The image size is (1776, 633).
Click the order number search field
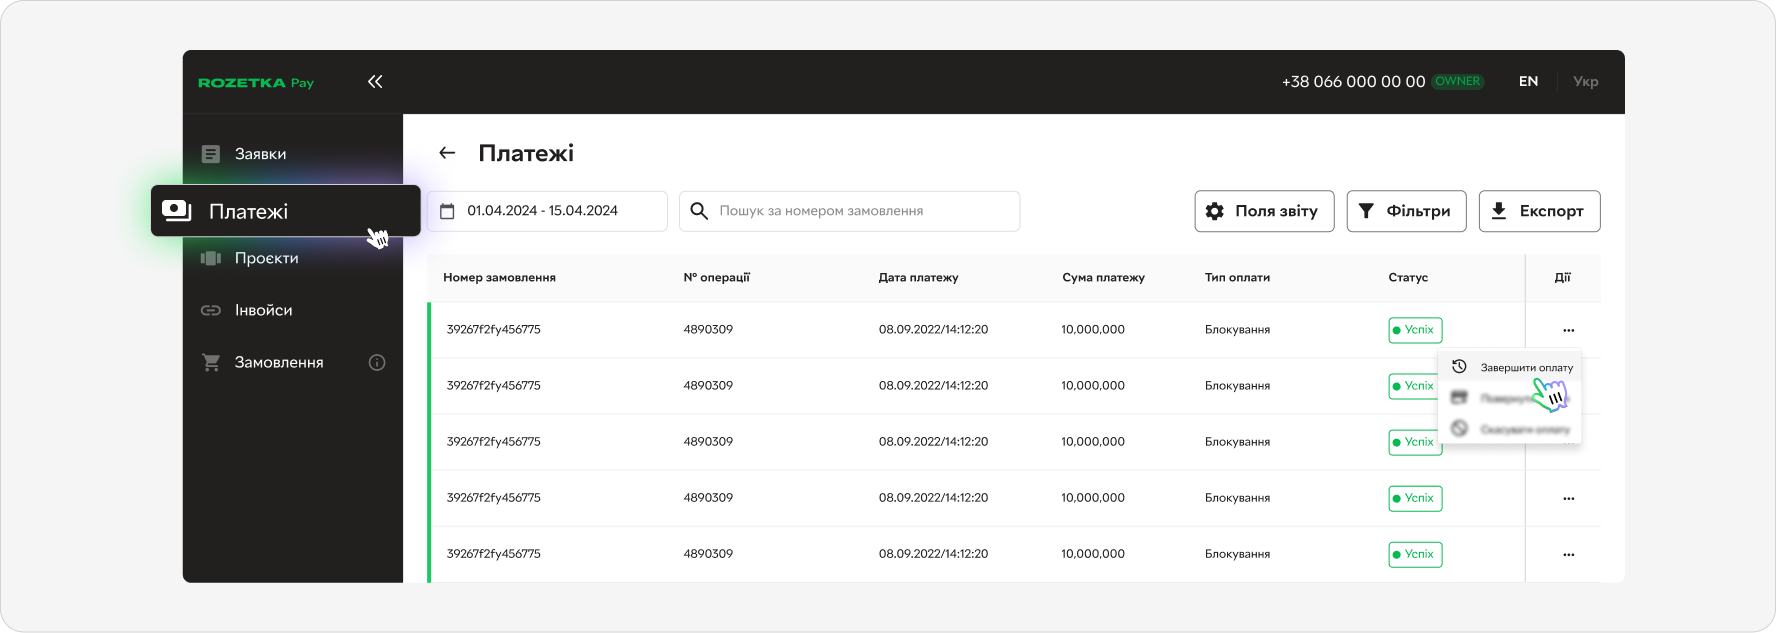pyautogui.click(x=860, y=211)
